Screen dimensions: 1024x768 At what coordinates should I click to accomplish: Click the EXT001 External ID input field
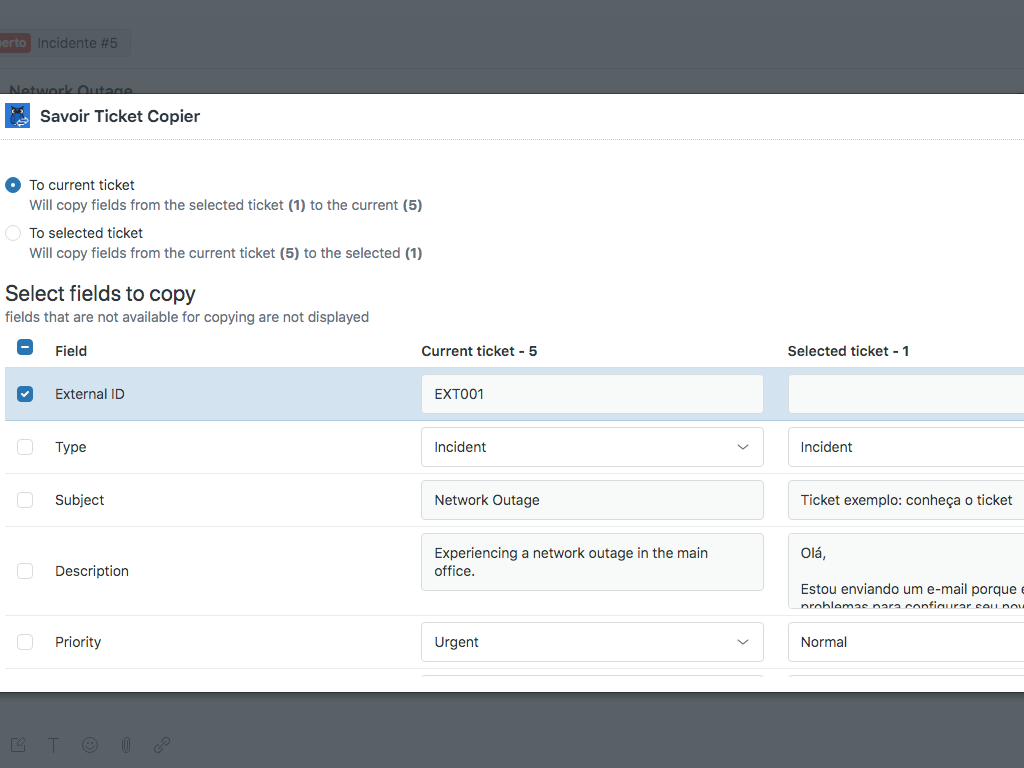[592, 394]
